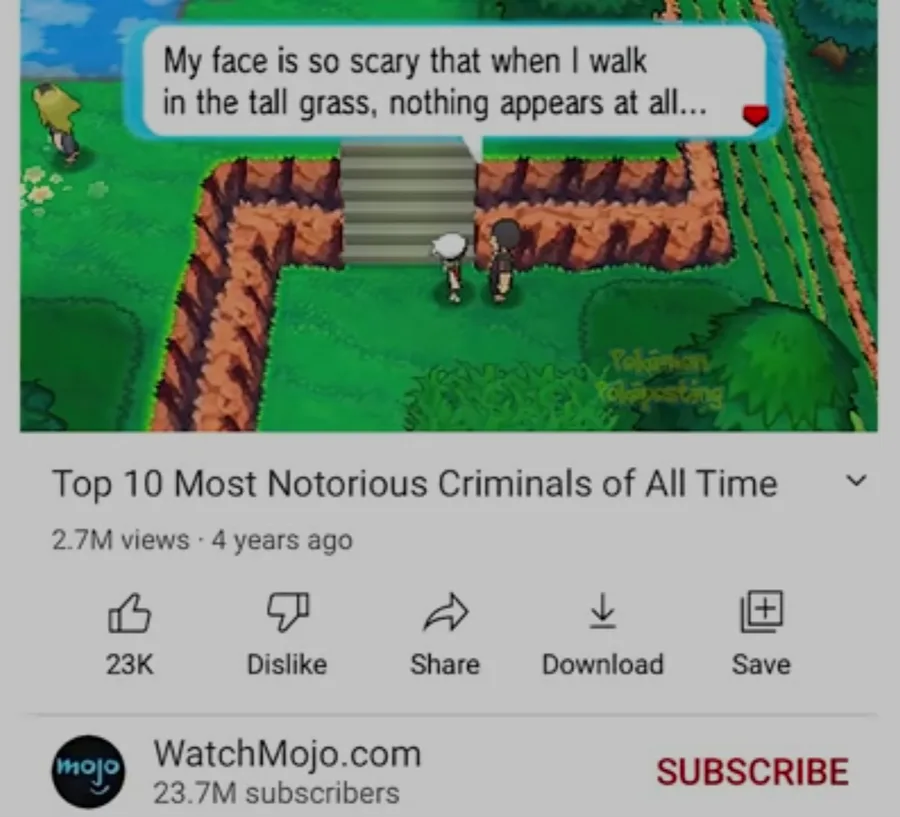Open the WatchMojo.com channel name link

click(287, 753)
